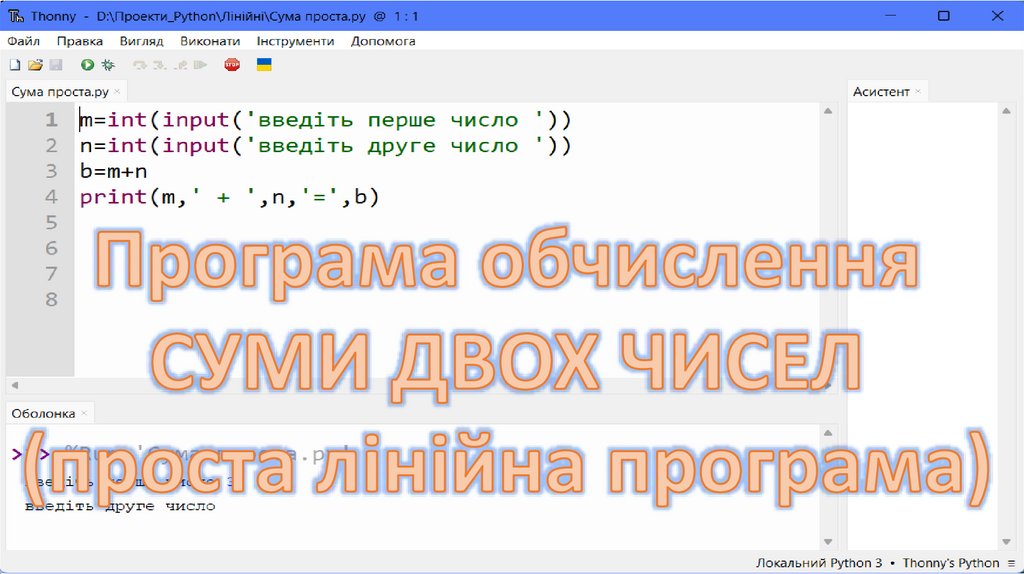Open the Вигляд menu
Viewport: 1024px width, 574px height.
click(x=141, y=41)
